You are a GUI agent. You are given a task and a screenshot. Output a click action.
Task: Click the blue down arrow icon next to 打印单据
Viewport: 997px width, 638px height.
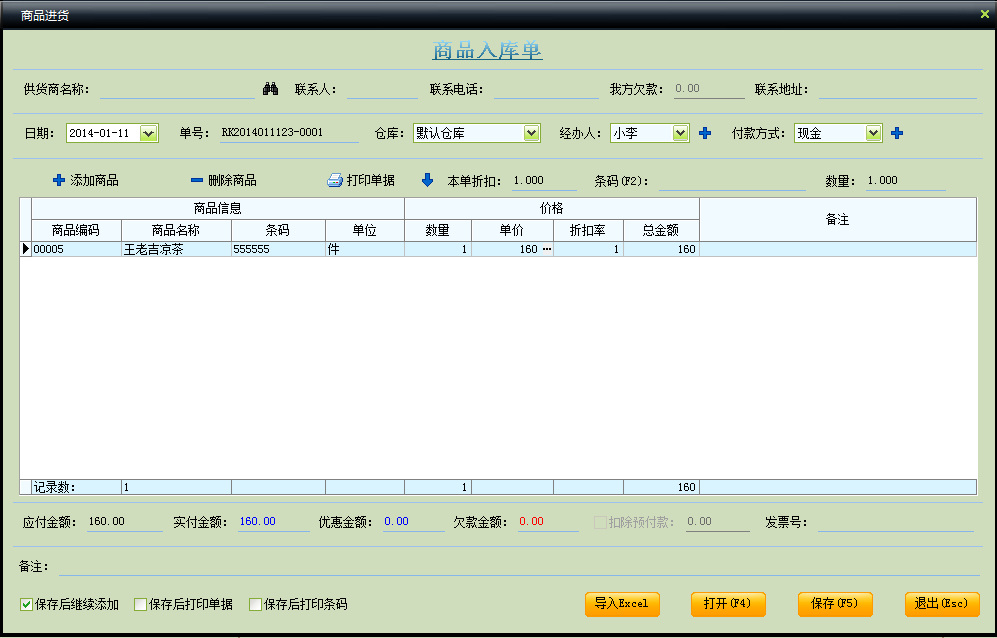[427, 181]
